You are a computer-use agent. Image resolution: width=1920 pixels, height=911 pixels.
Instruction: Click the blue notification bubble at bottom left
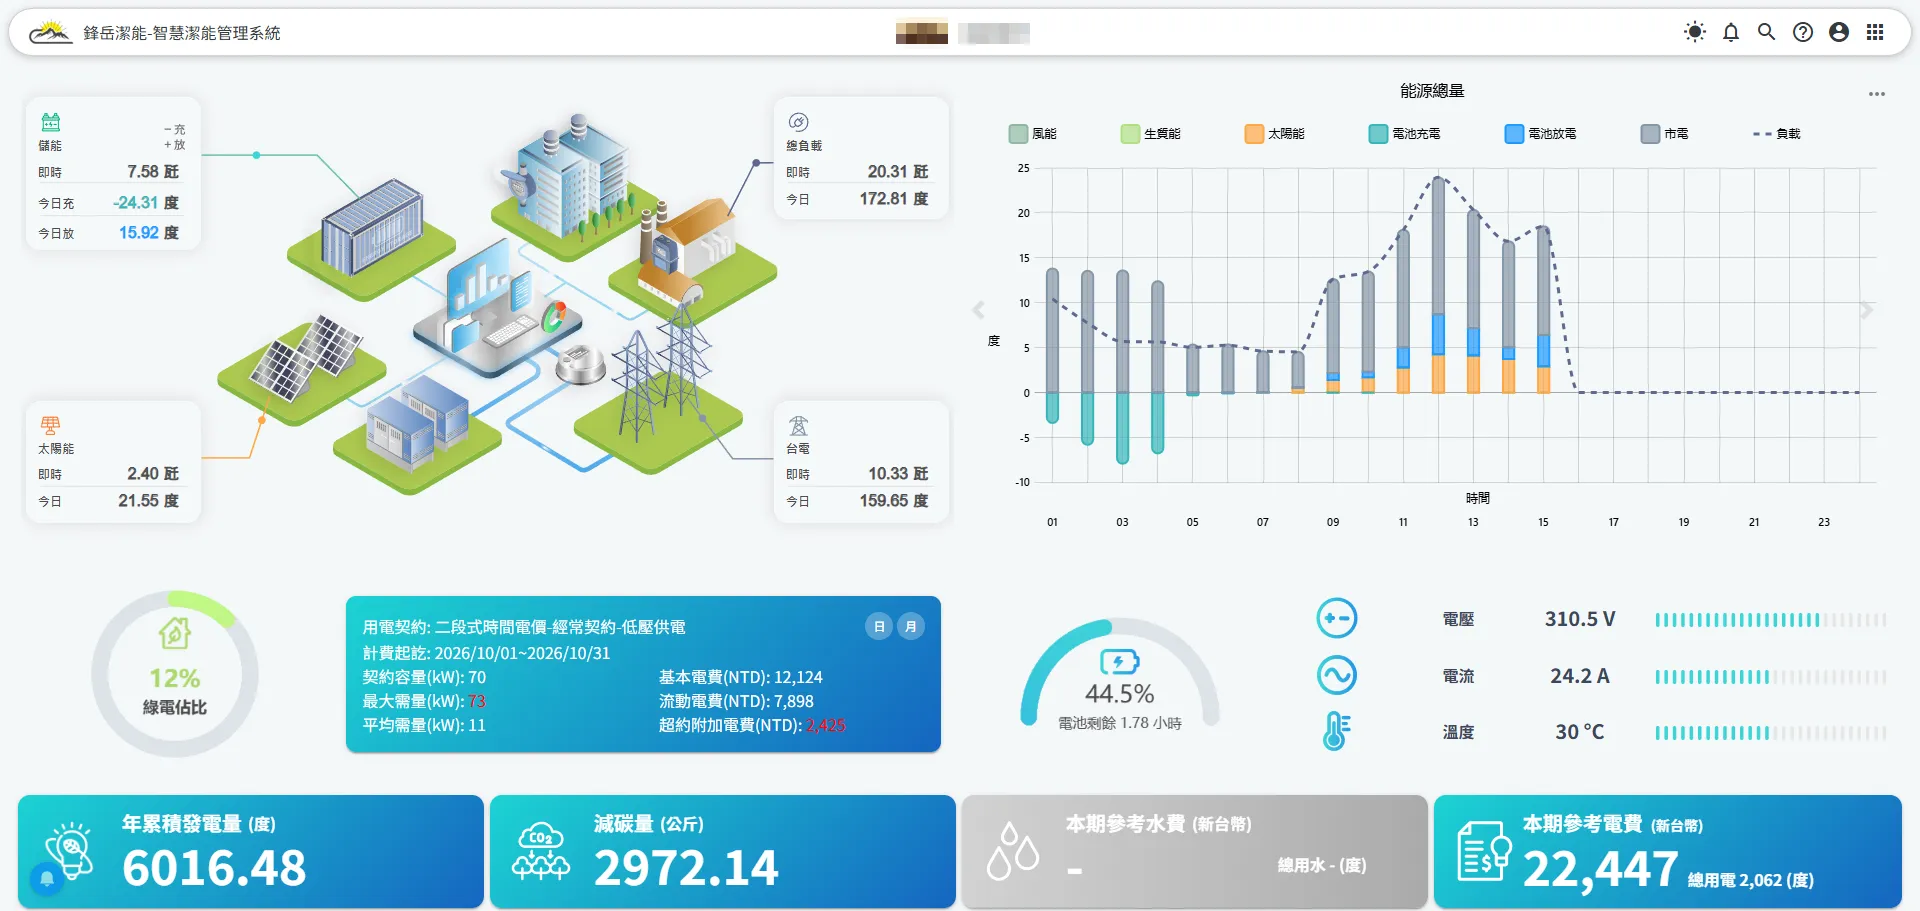coord(47,879)
